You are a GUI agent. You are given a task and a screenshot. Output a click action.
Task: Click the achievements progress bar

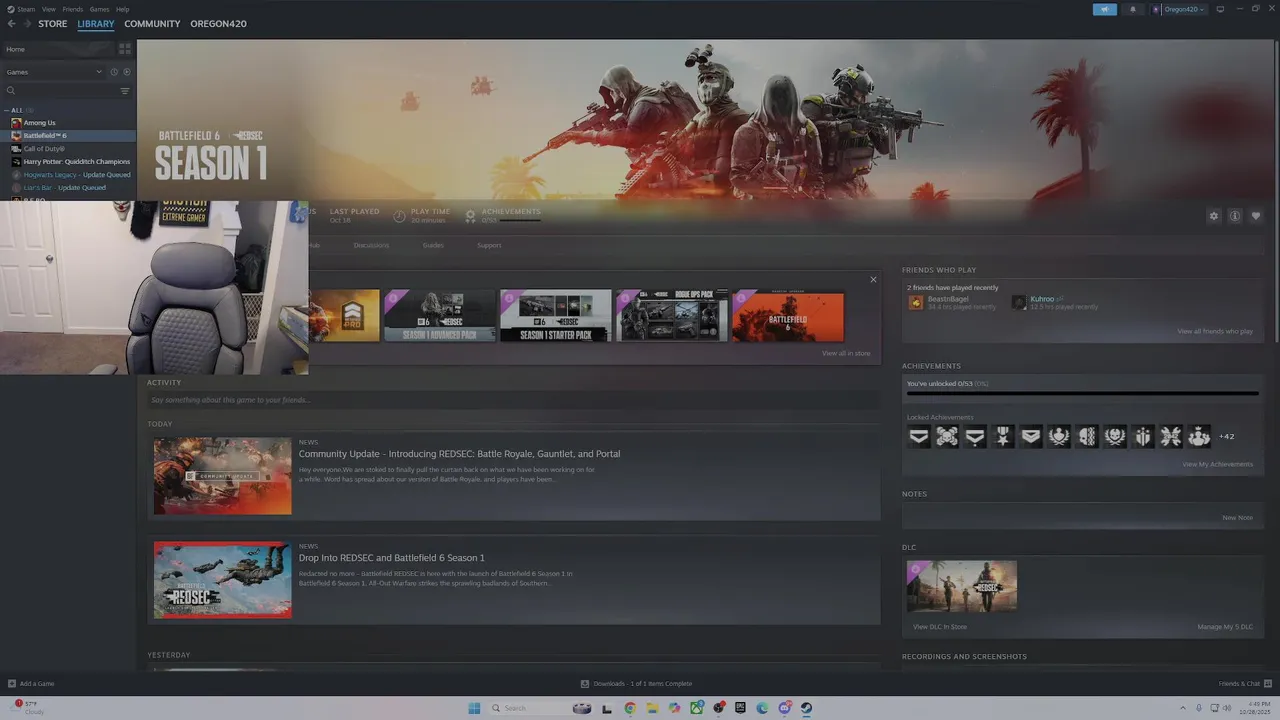1082,394
